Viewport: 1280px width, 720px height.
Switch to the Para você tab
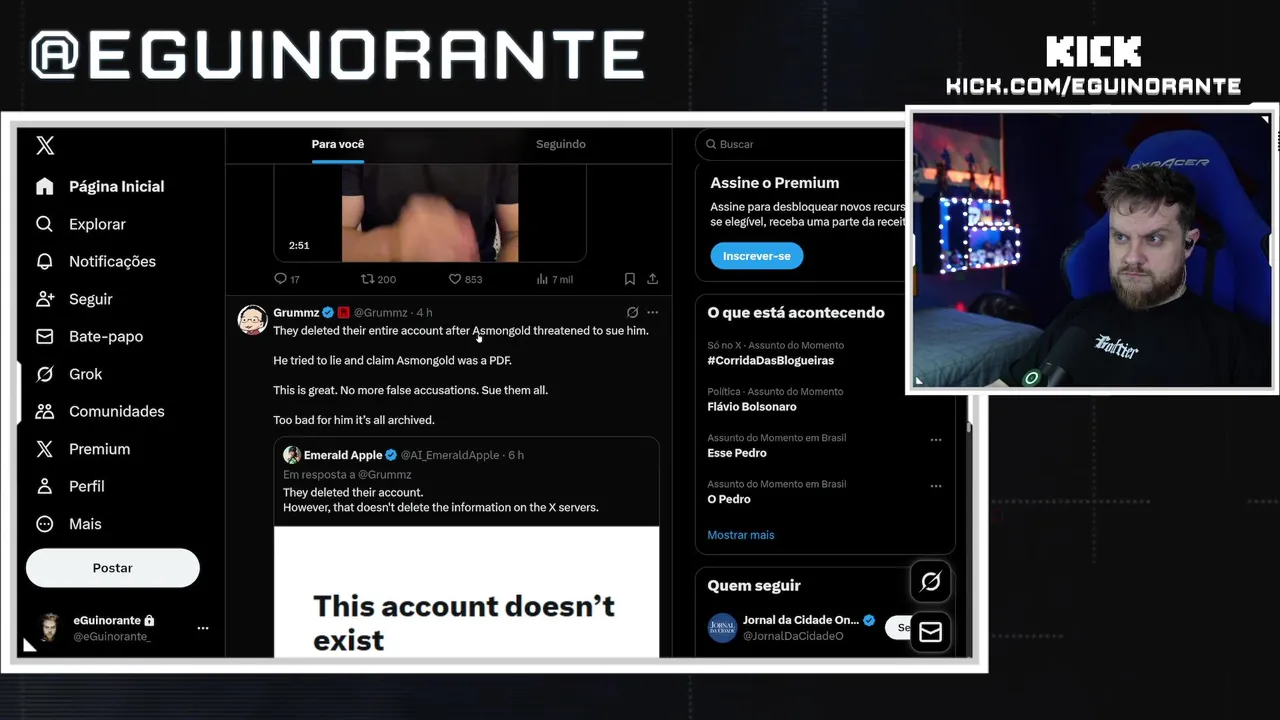[338, 144]
